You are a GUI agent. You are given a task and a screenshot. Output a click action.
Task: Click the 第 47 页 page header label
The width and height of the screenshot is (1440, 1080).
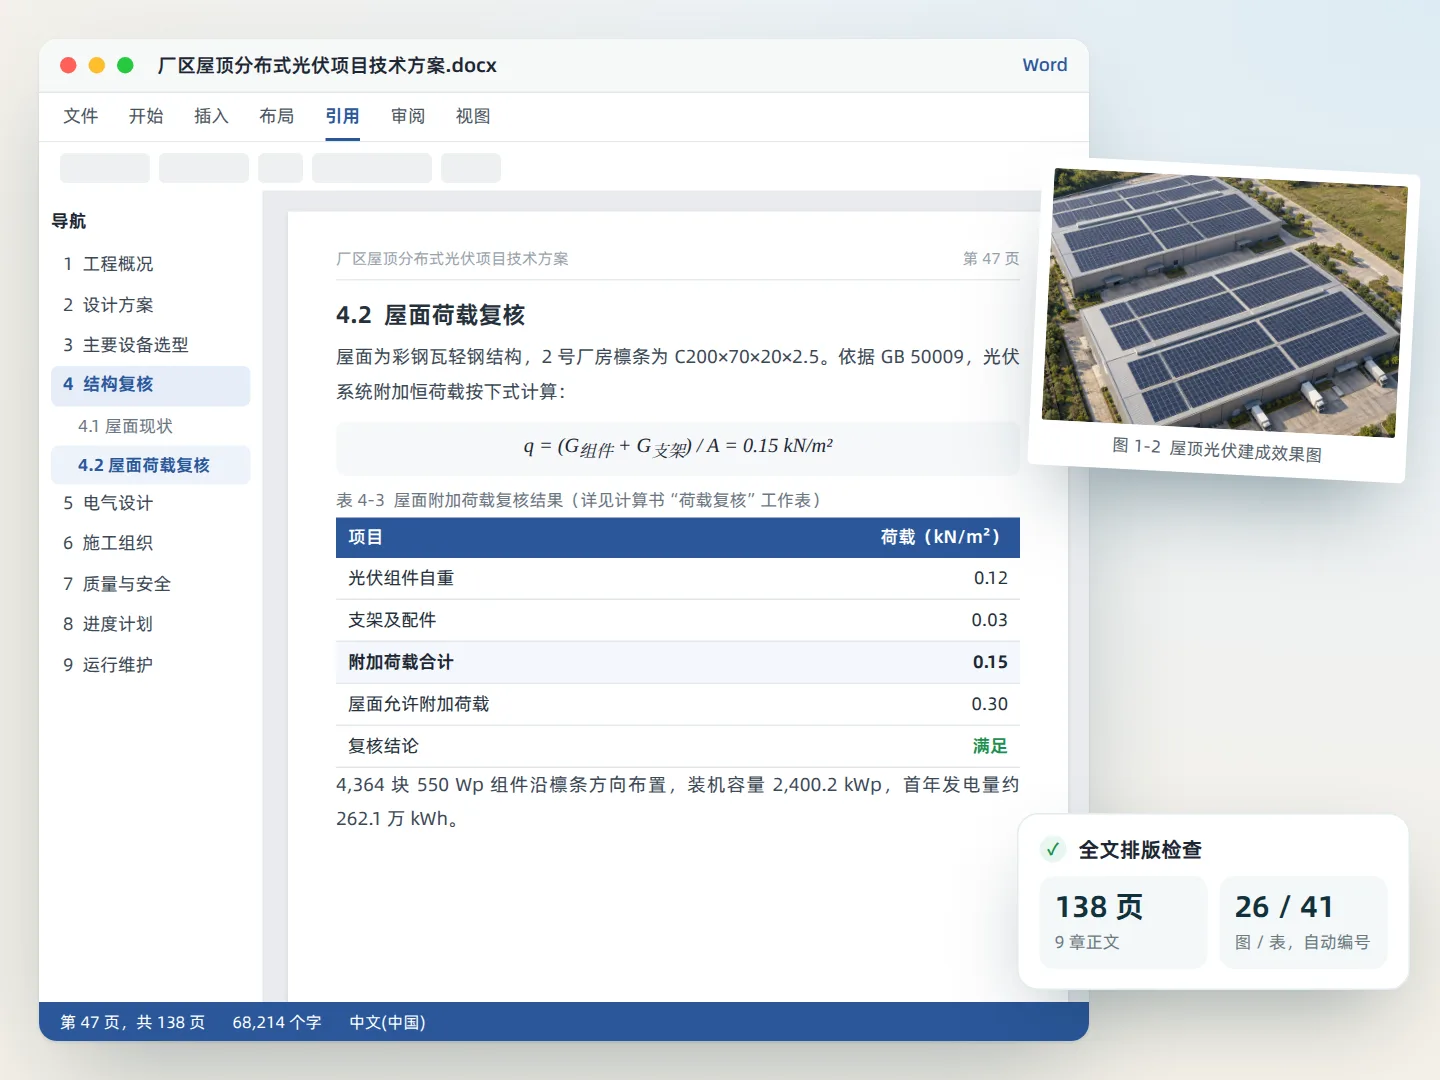tap(991, 259)
